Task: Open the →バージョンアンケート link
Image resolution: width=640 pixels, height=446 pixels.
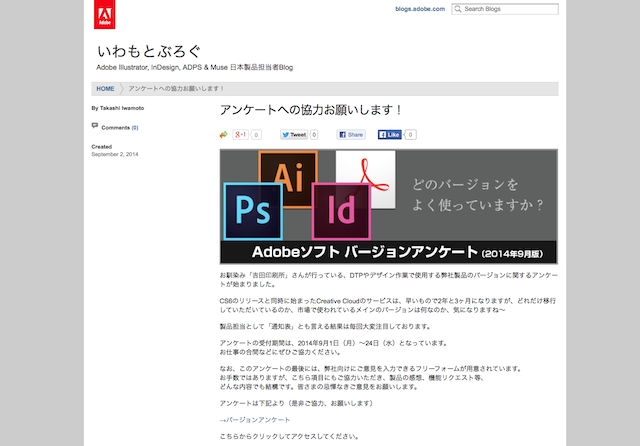Action: pyautogui.click(x=255, y=420)
